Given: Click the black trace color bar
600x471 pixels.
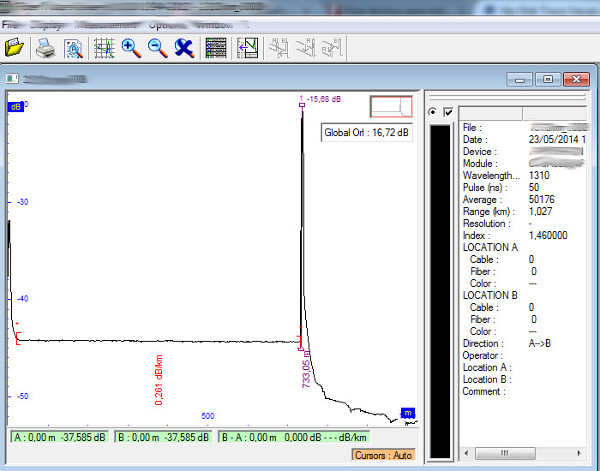Looking at the screenshot, I should point(441,291).
